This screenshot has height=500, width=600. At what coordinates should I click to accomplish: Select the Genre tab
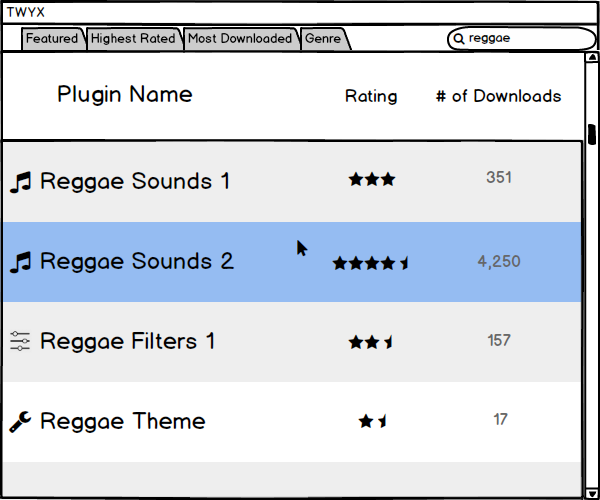(324, 39)
